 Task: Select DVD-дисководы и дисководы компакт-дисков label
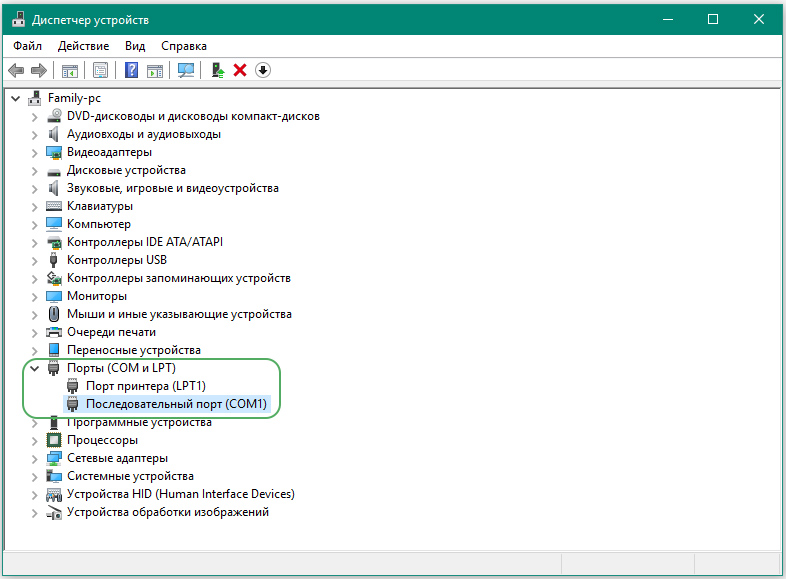[x=193, y=116]
